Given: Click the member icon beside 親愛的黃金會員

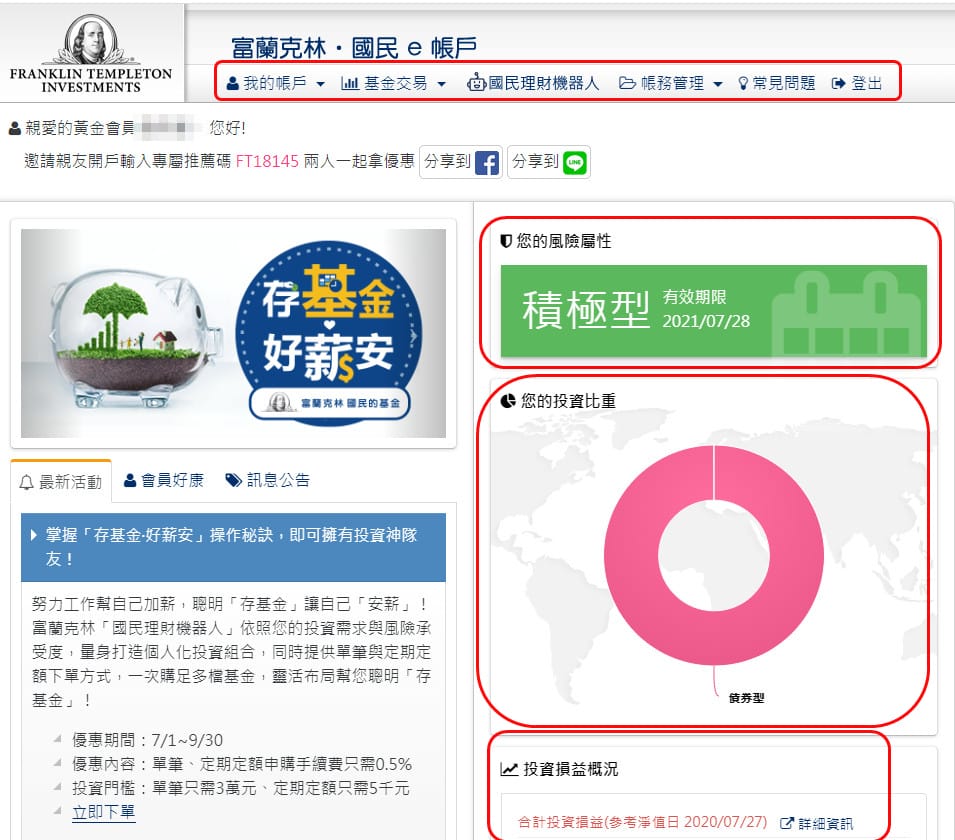Looking at the screenshot, I should [x=15, y=129].
